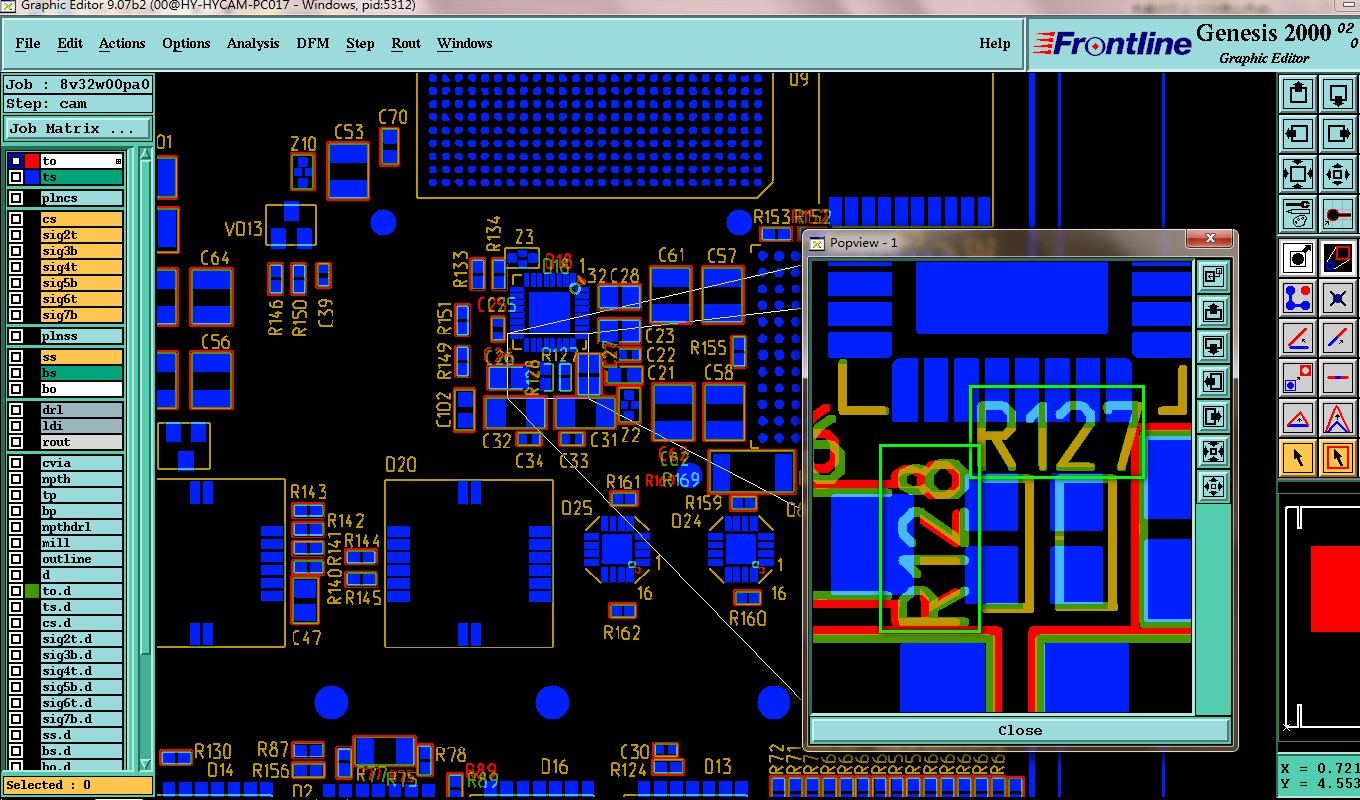Expand the Rout menu
Viewport: 1360px width, 800px height.
point(406,43)
